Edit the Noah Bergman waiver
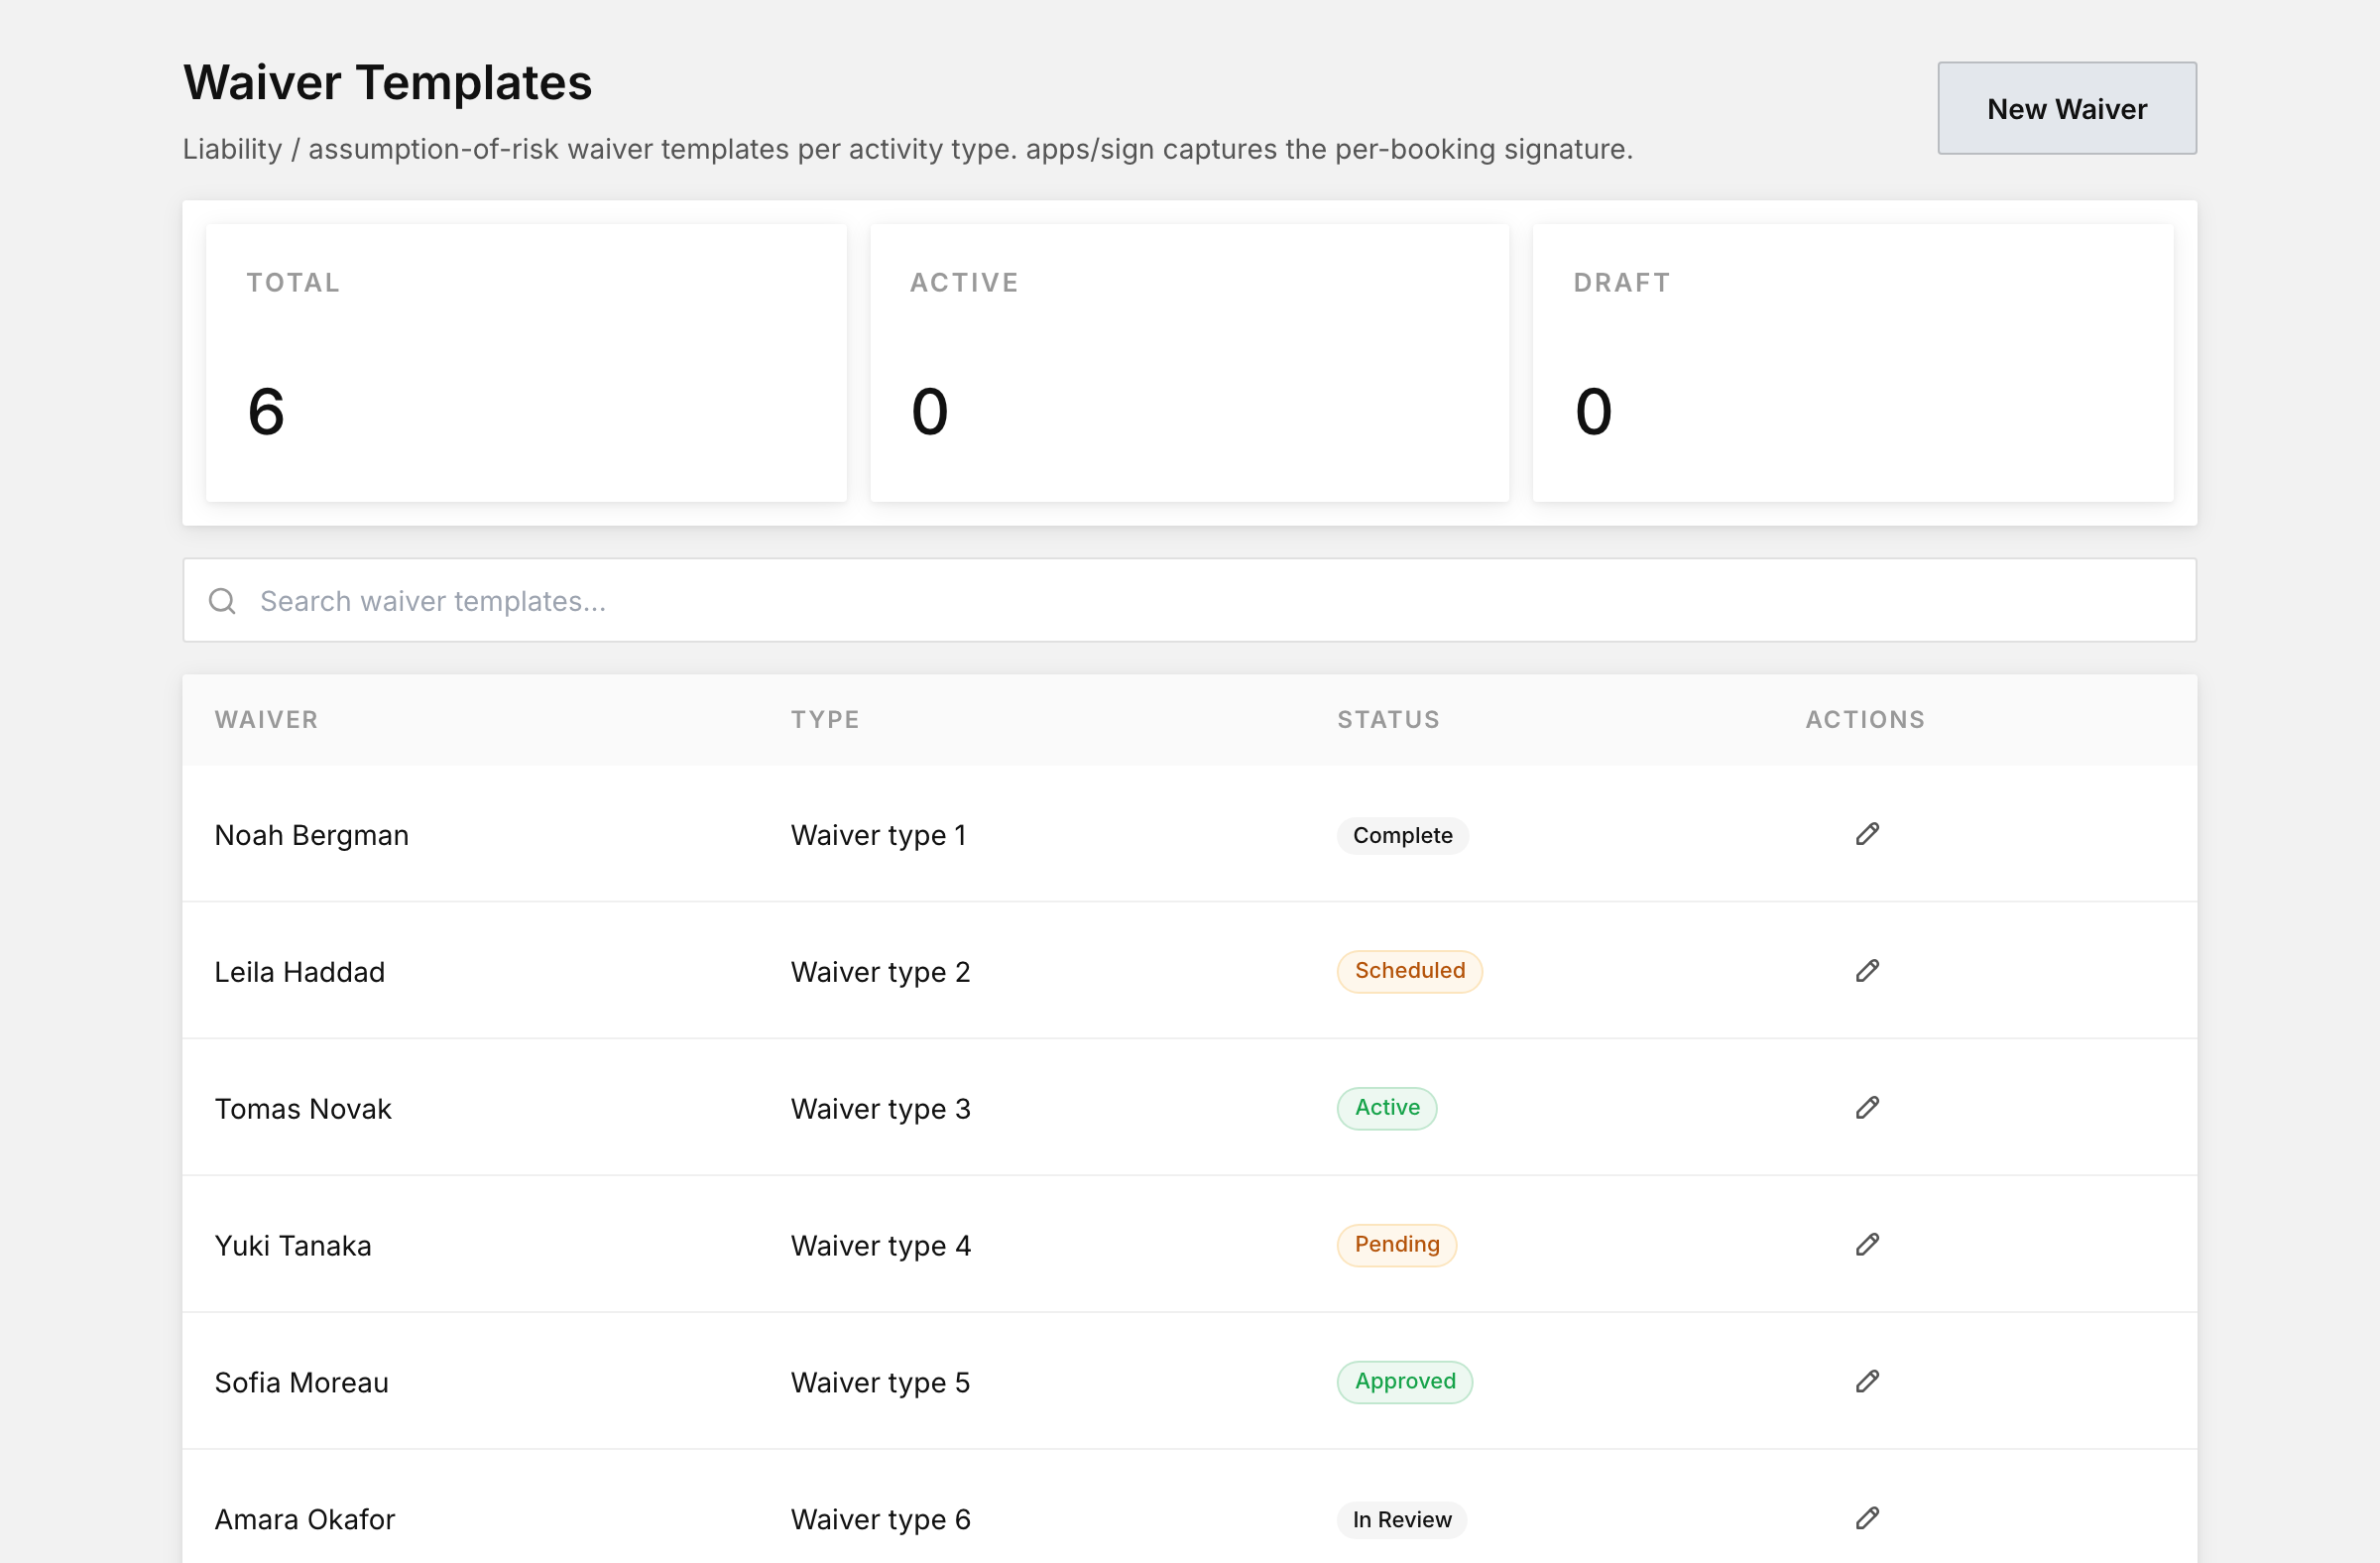Screen dimensions: 2380x1563 pos(1866,834)
